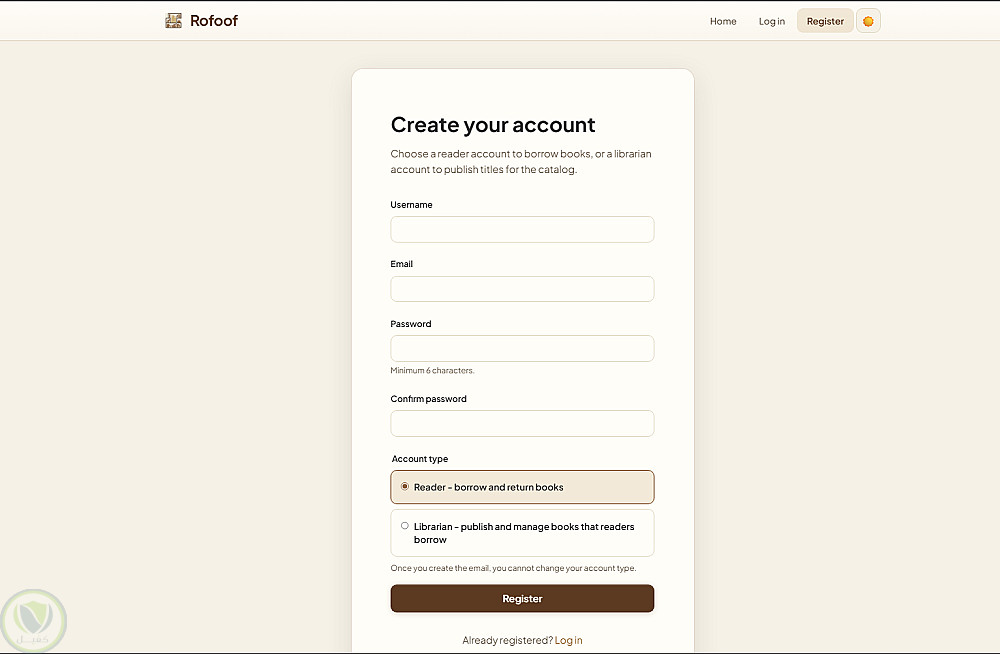Viewport: 1000px width, 654px height.
Task: Select the Reader radio button
Action: (x=405, y=487)
